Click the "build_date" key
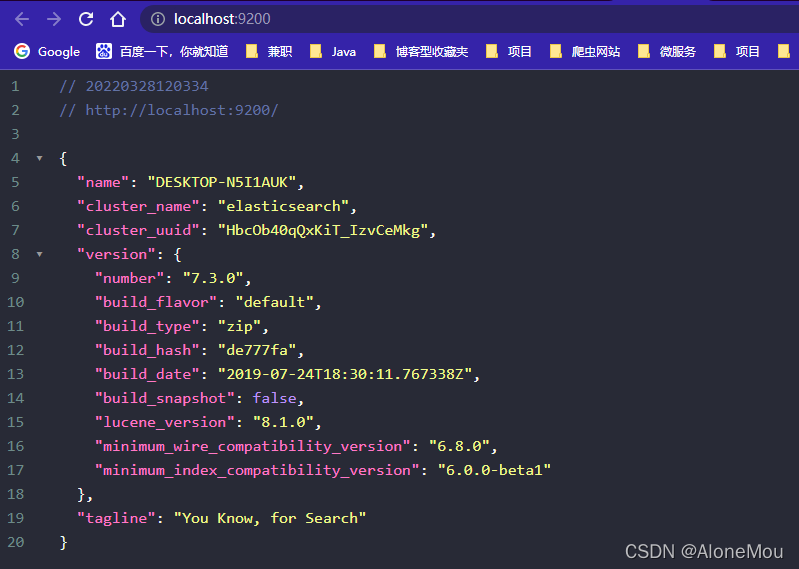The image size is (799, 569). (x=147, y=374)
